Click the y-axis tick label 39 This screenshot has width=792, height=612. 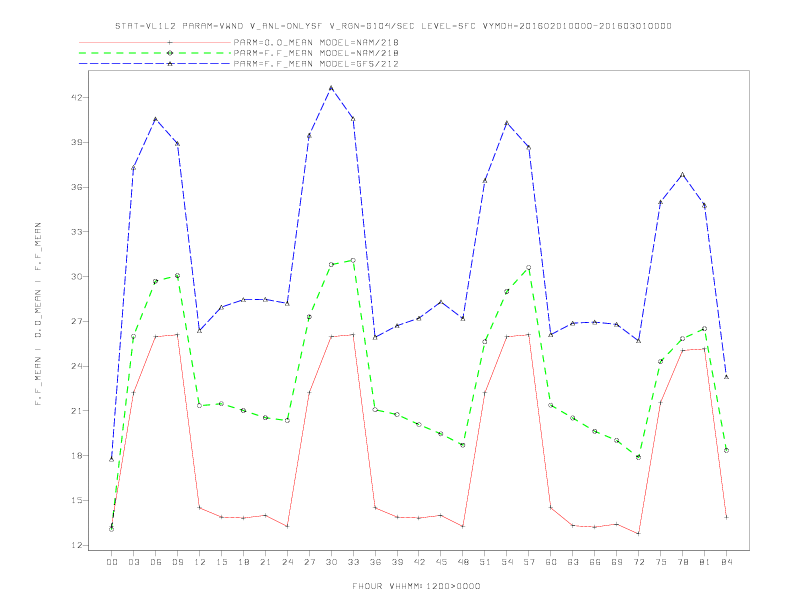pyautogui.click(x=76, y=142)
